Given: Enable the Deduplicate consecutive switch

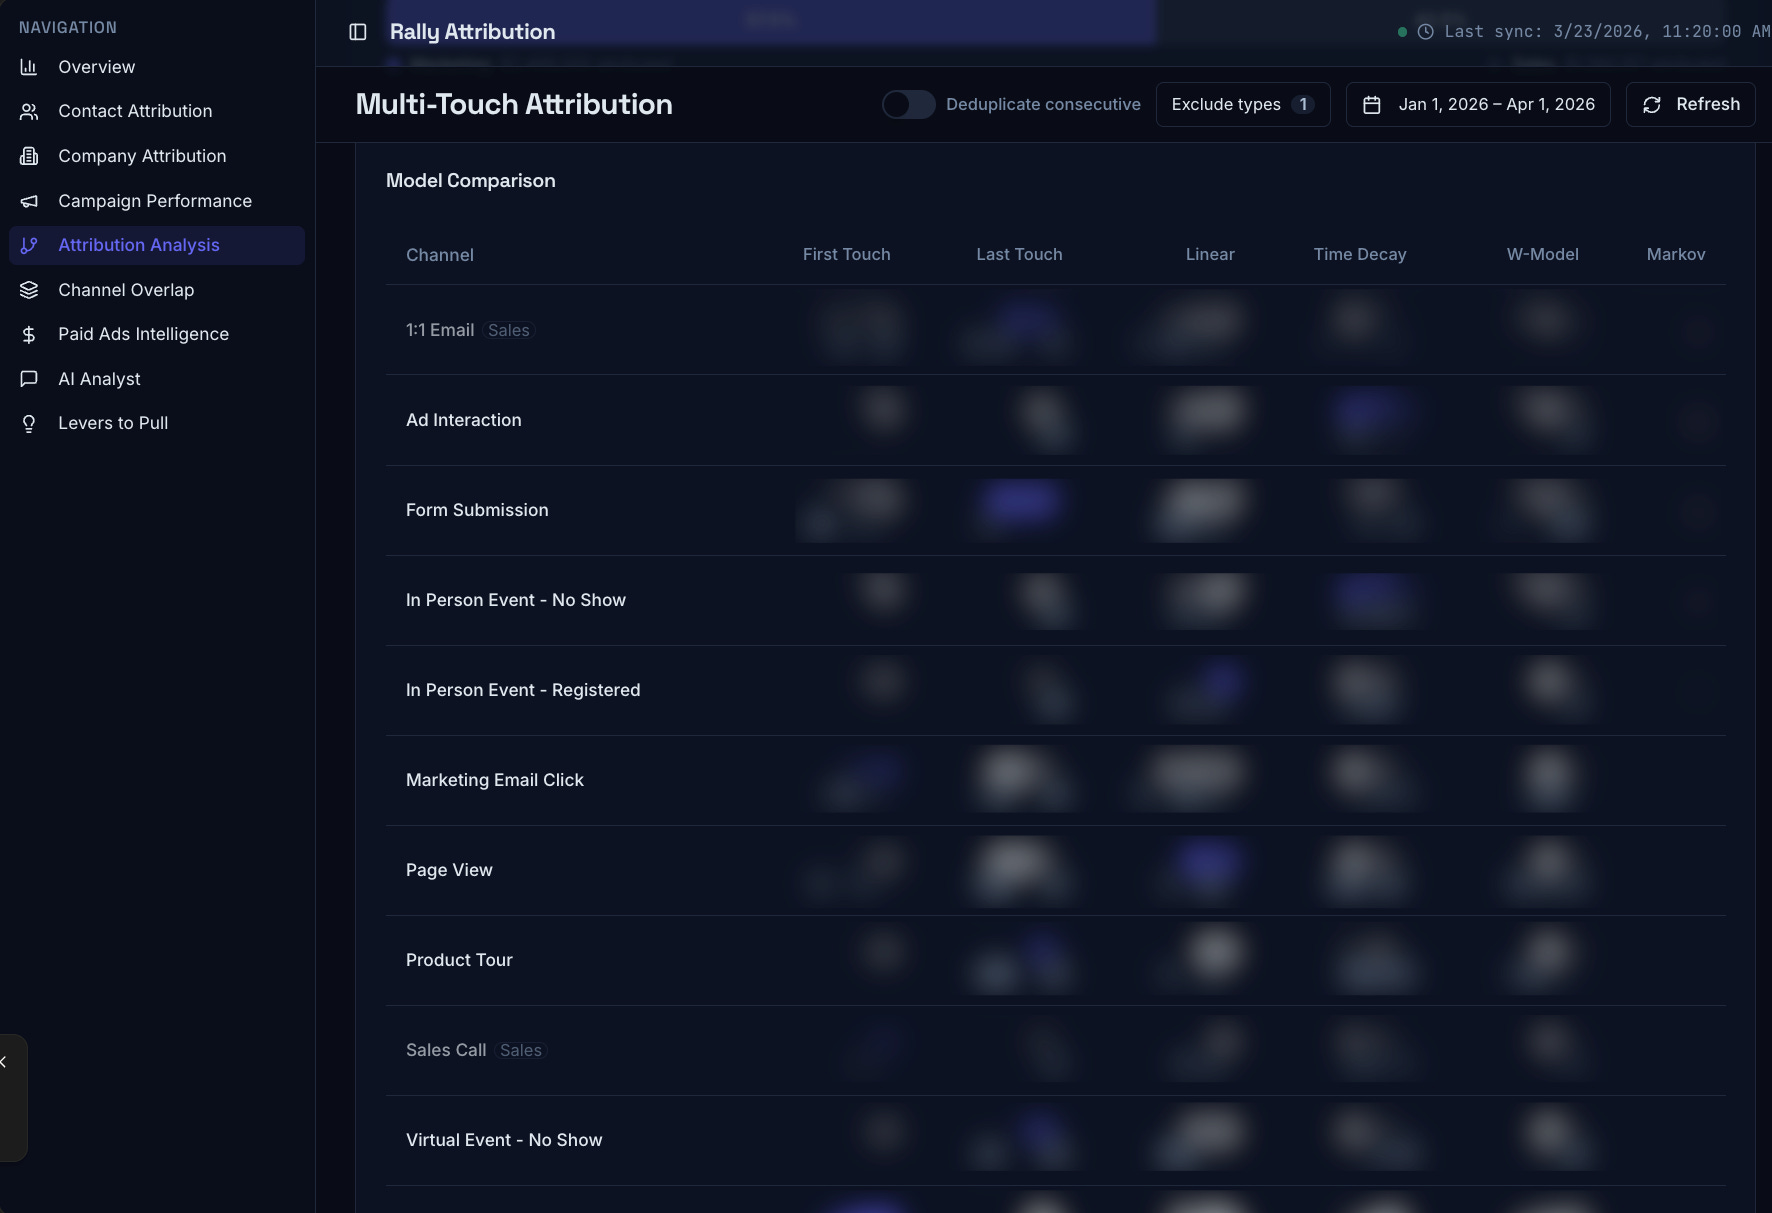Looking at the screenshot, I should click(x=908, y=104).
